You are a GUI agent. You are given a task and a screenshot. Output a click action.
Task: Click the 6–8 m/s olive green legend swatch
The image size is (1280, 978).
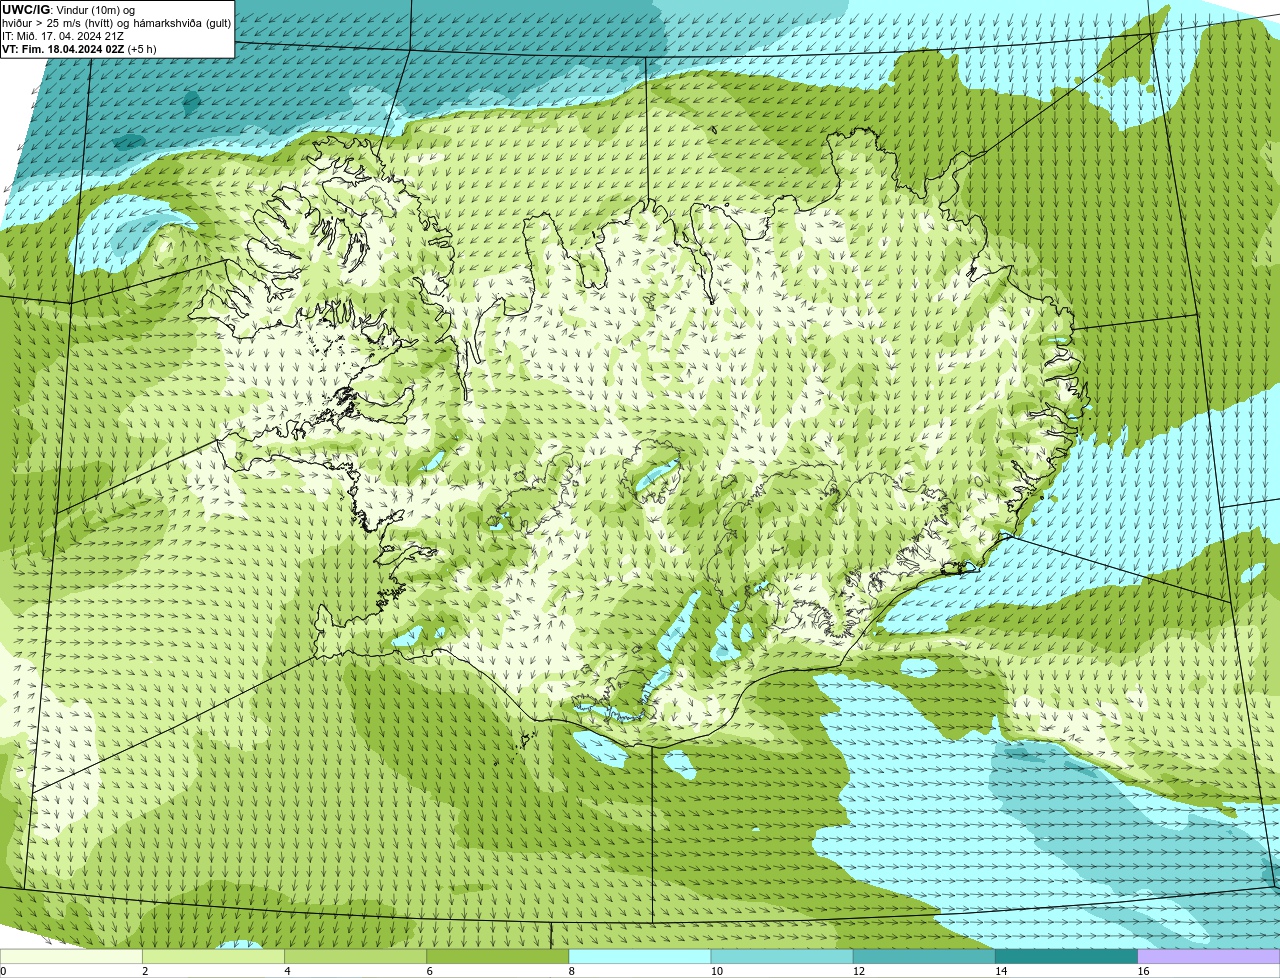click(x=498, y=956)
